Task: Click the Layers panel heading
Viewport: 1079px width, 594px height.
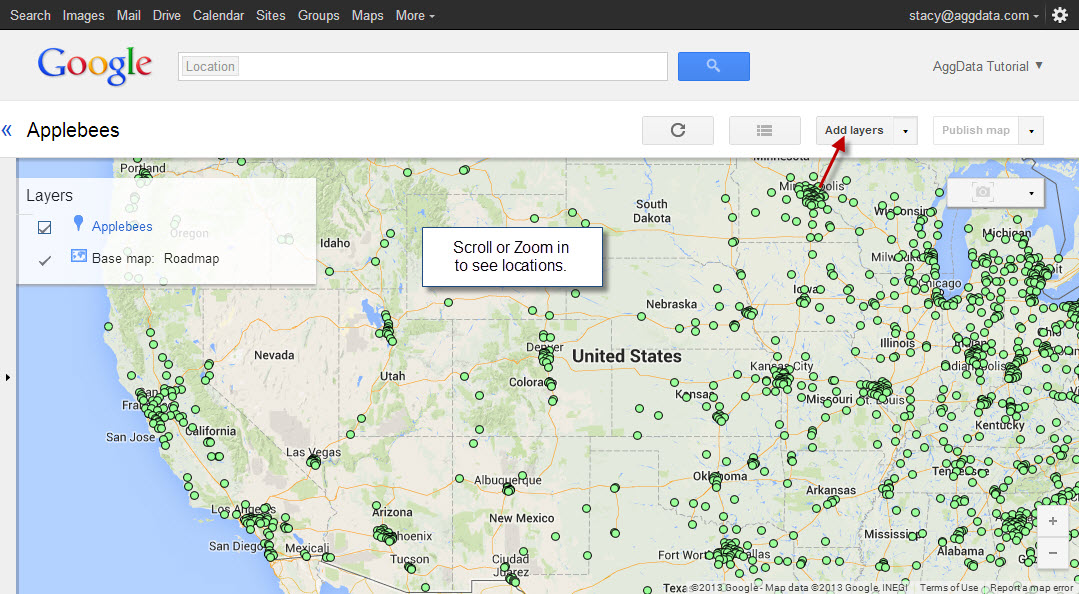Action: [x=50, y=195]
